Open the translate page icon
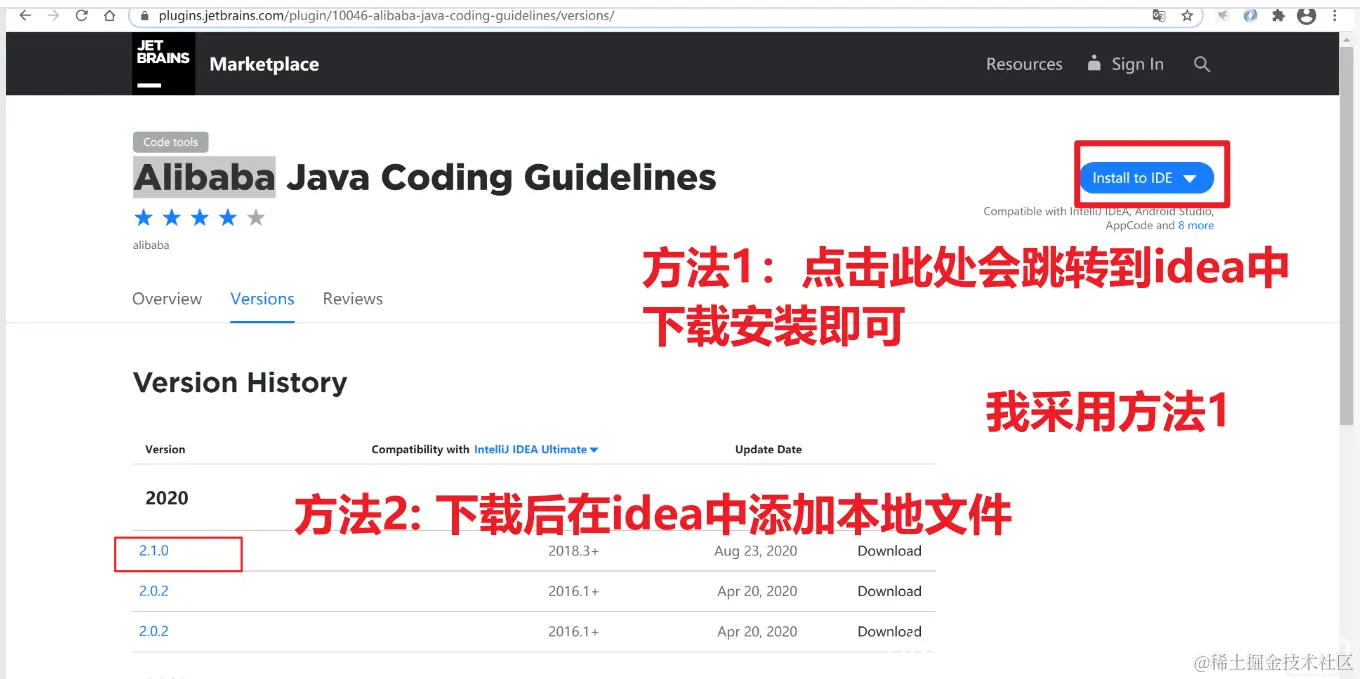This screenshot has height=679, width=1360. (1159, 15)
